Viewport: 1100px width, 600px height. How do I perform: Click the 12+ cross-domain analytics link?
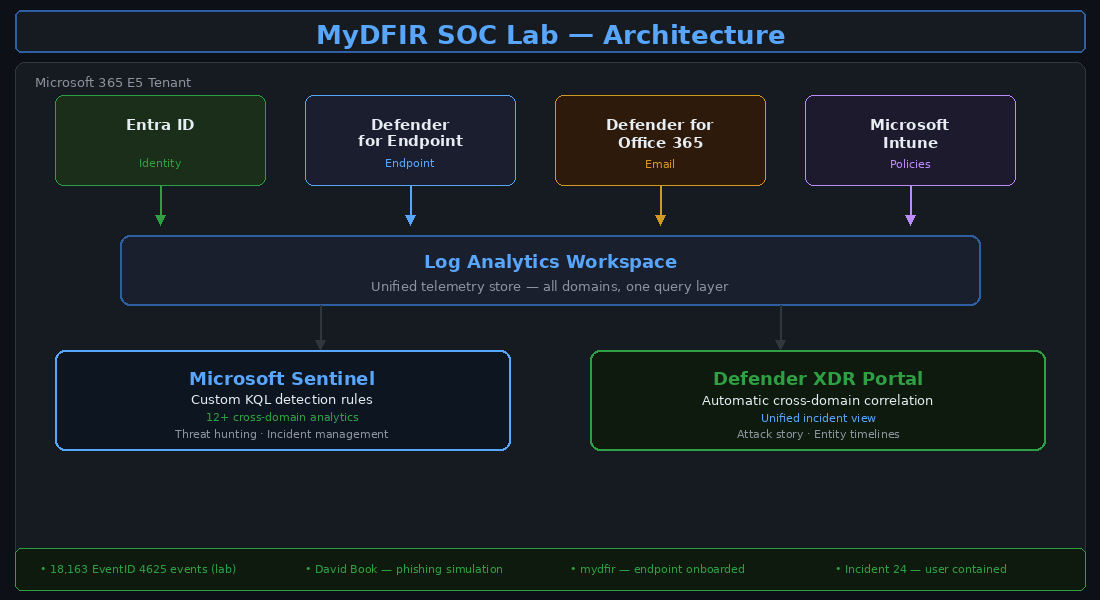tap(283, 417)
